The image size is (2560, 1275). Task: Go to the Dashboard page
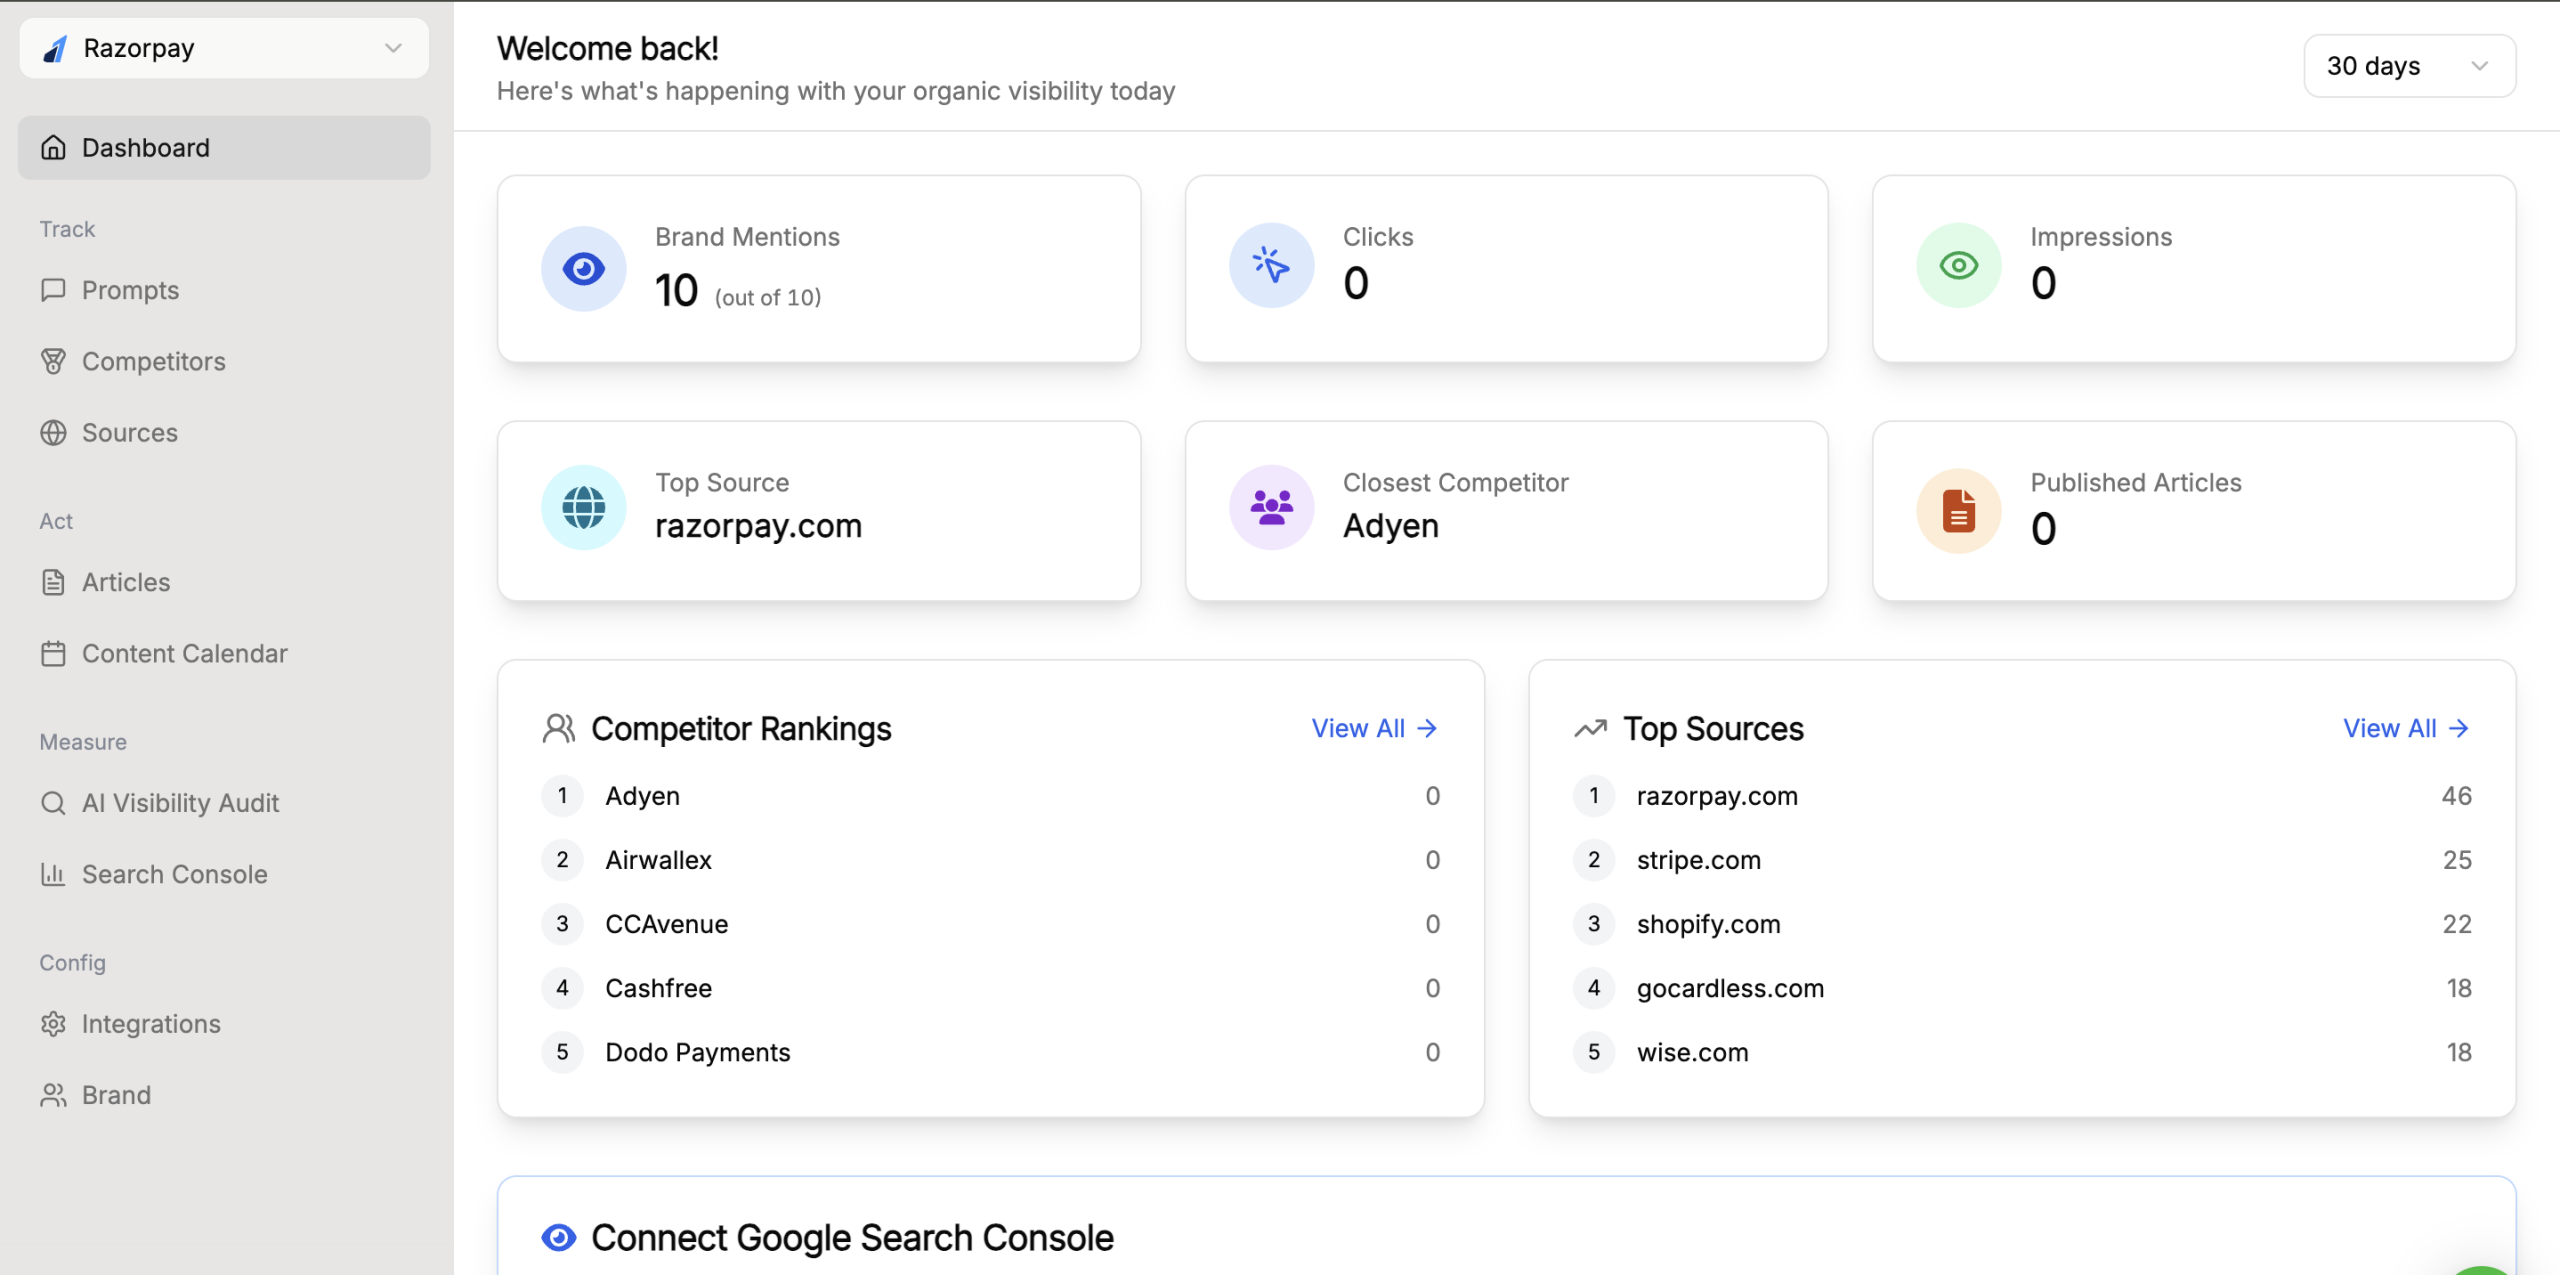224,148
